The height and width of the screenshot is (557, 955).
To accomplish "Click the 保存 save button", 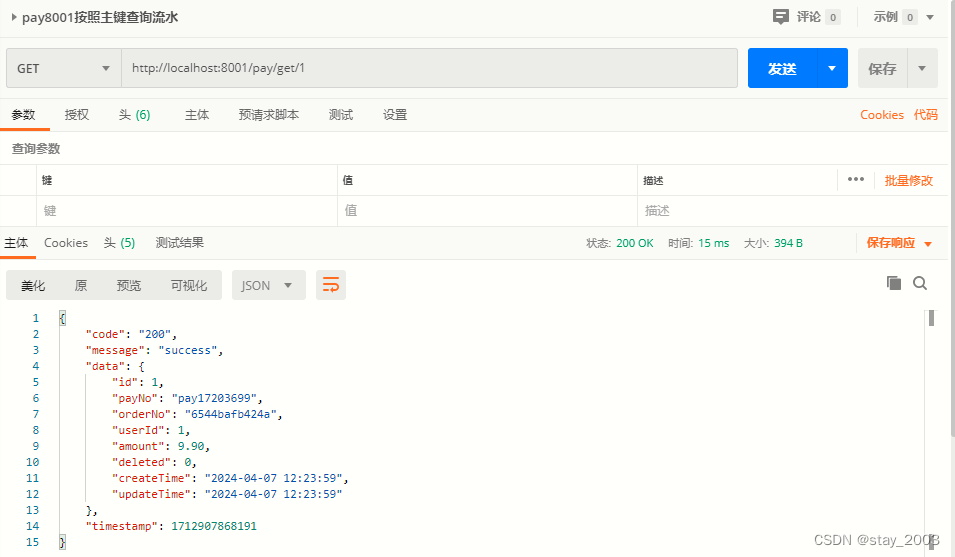I will (x=883, y=68).
